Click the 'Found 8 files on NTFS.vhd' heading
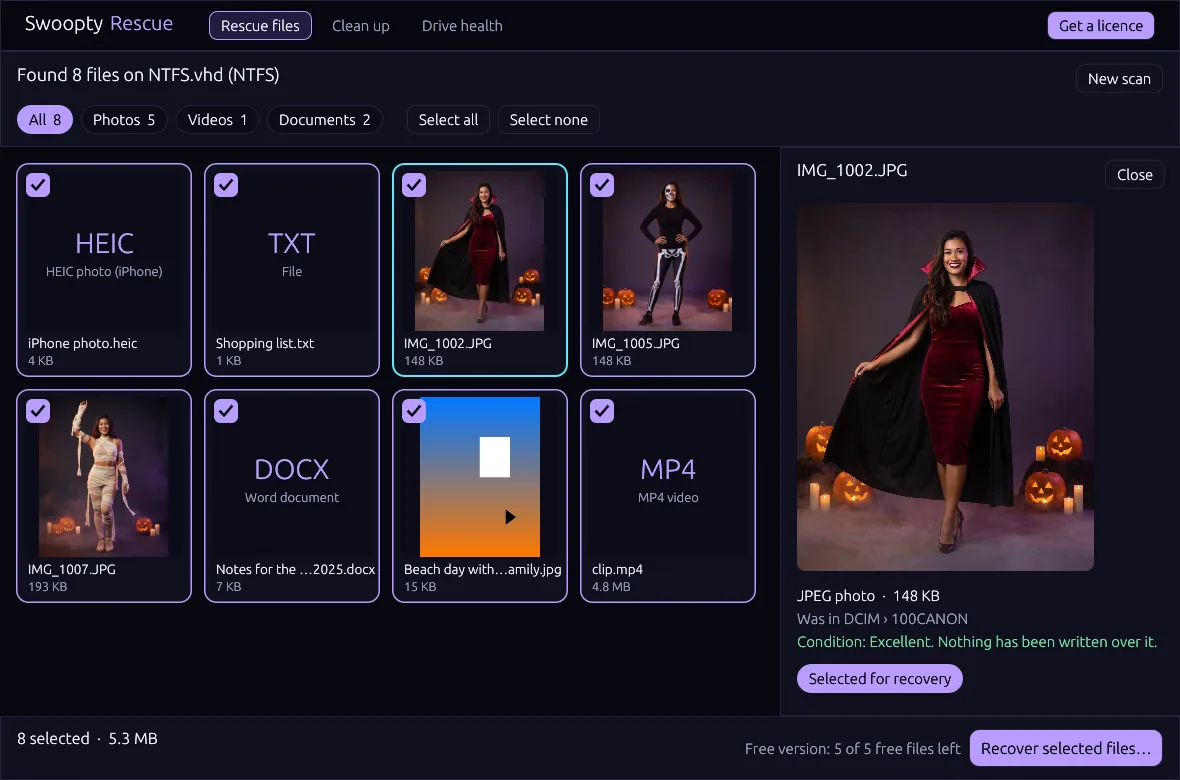Viewport: 1180px width, 780px height. tap(148, 75)
